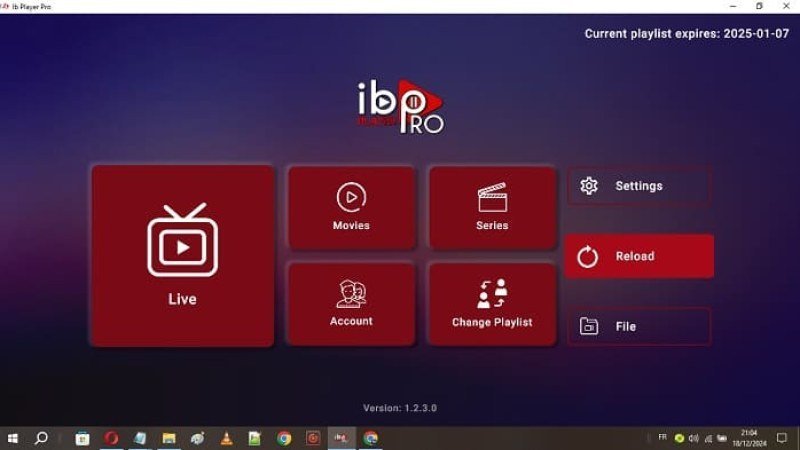Open the Account tile

(352, 304)
